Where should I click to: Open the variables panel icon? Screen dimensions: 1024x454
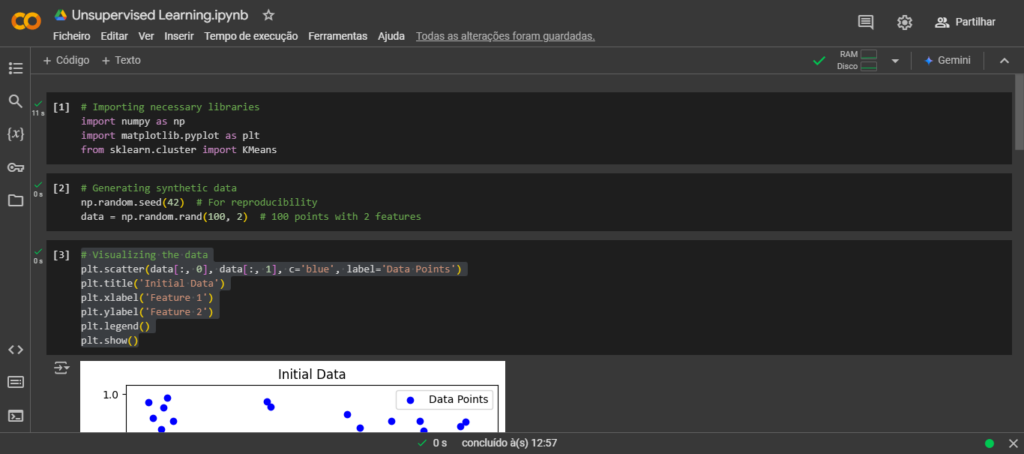click(x=15, y=134)
